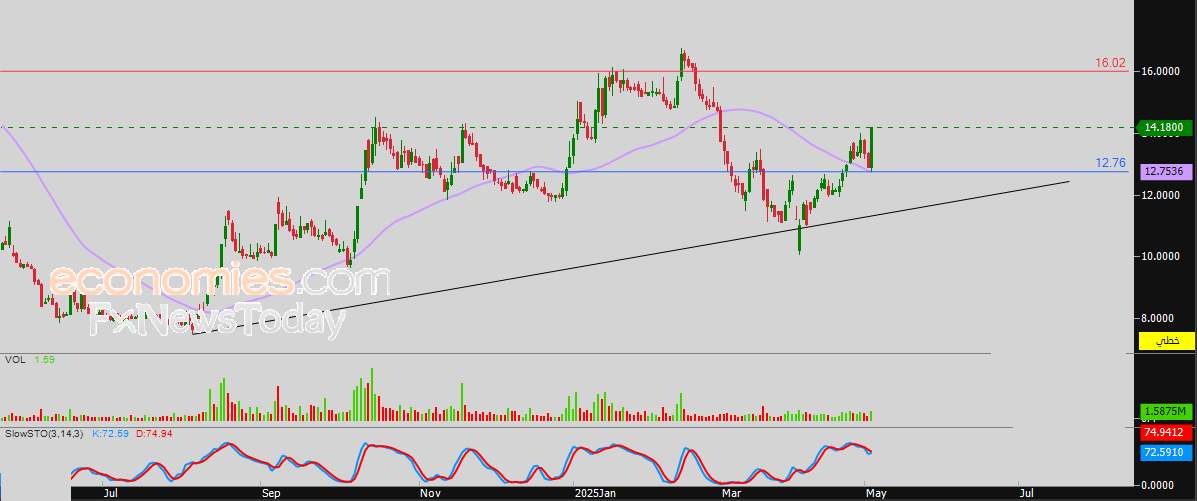Click the blue 72.5910 stochastic K value tag
Image resolution: width=1197 pixels, height=501 pixels.
click(x=1164, y=453)
